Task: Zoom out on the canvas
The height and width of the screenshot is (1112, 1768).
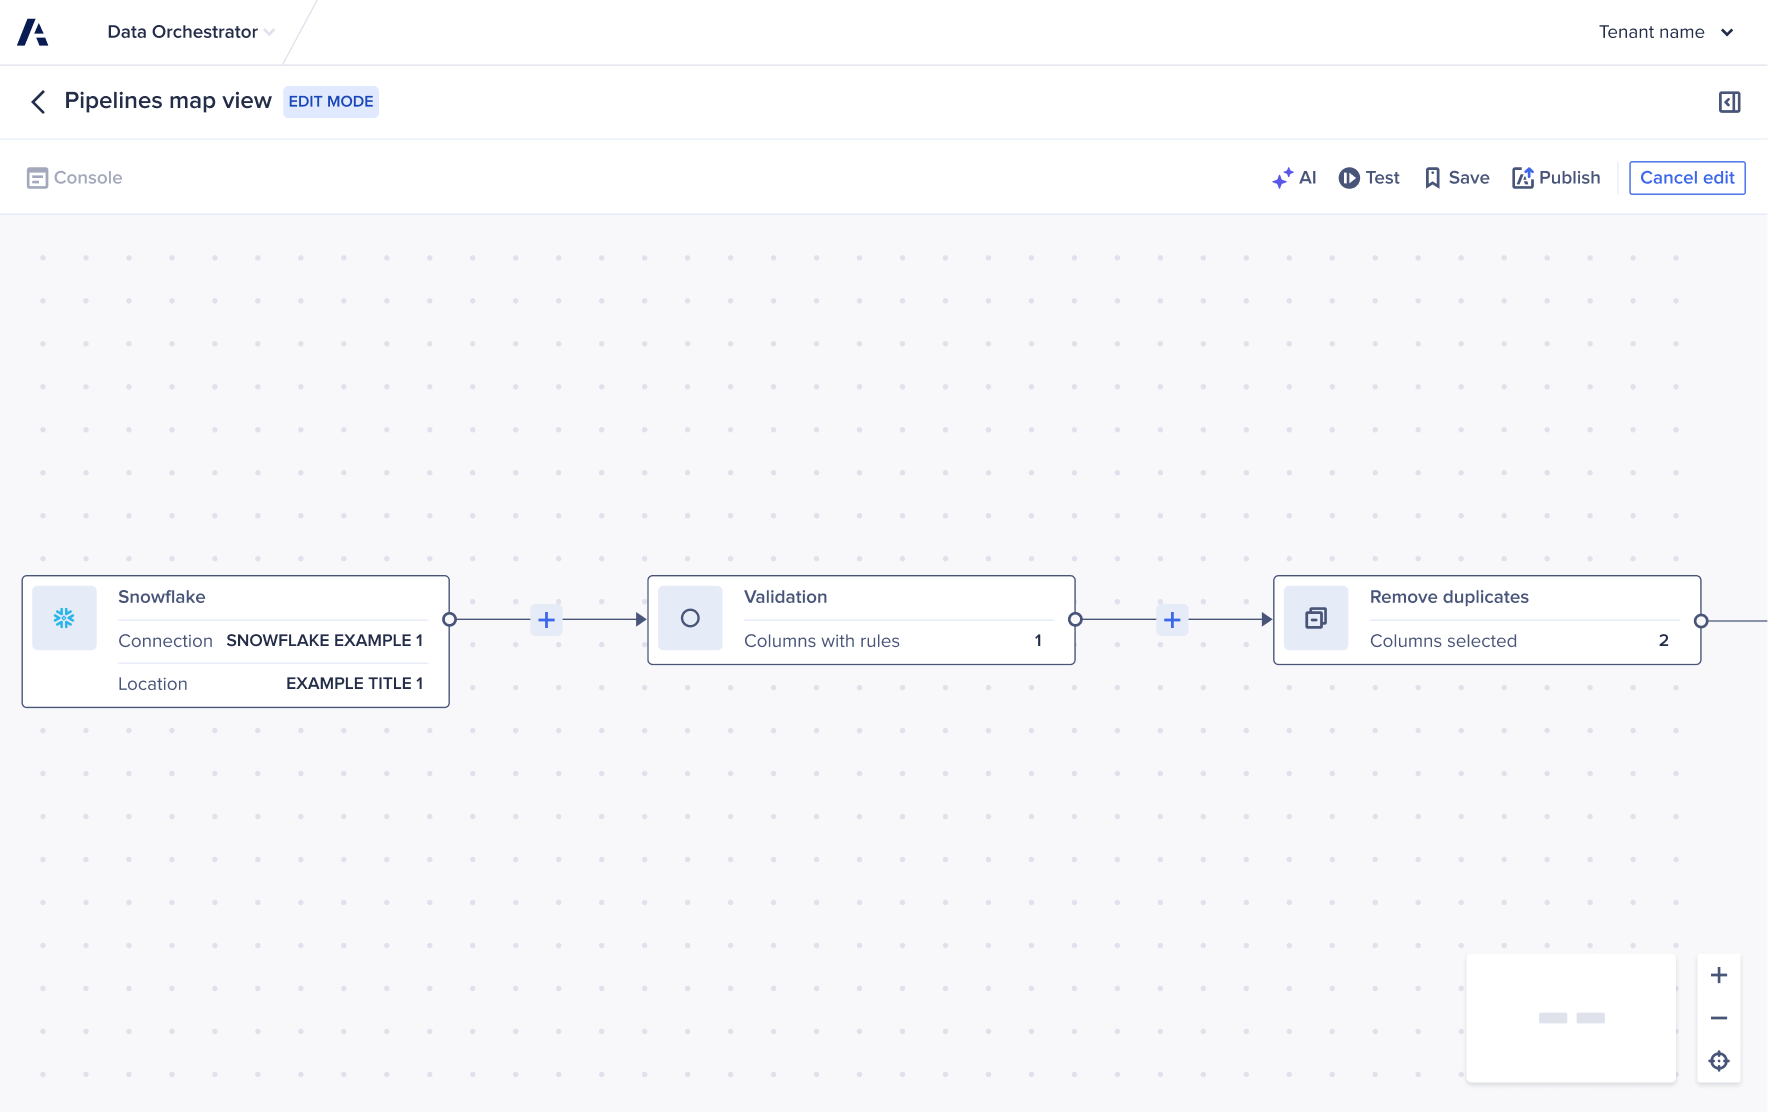Action: click(x=1719, y=1018)
